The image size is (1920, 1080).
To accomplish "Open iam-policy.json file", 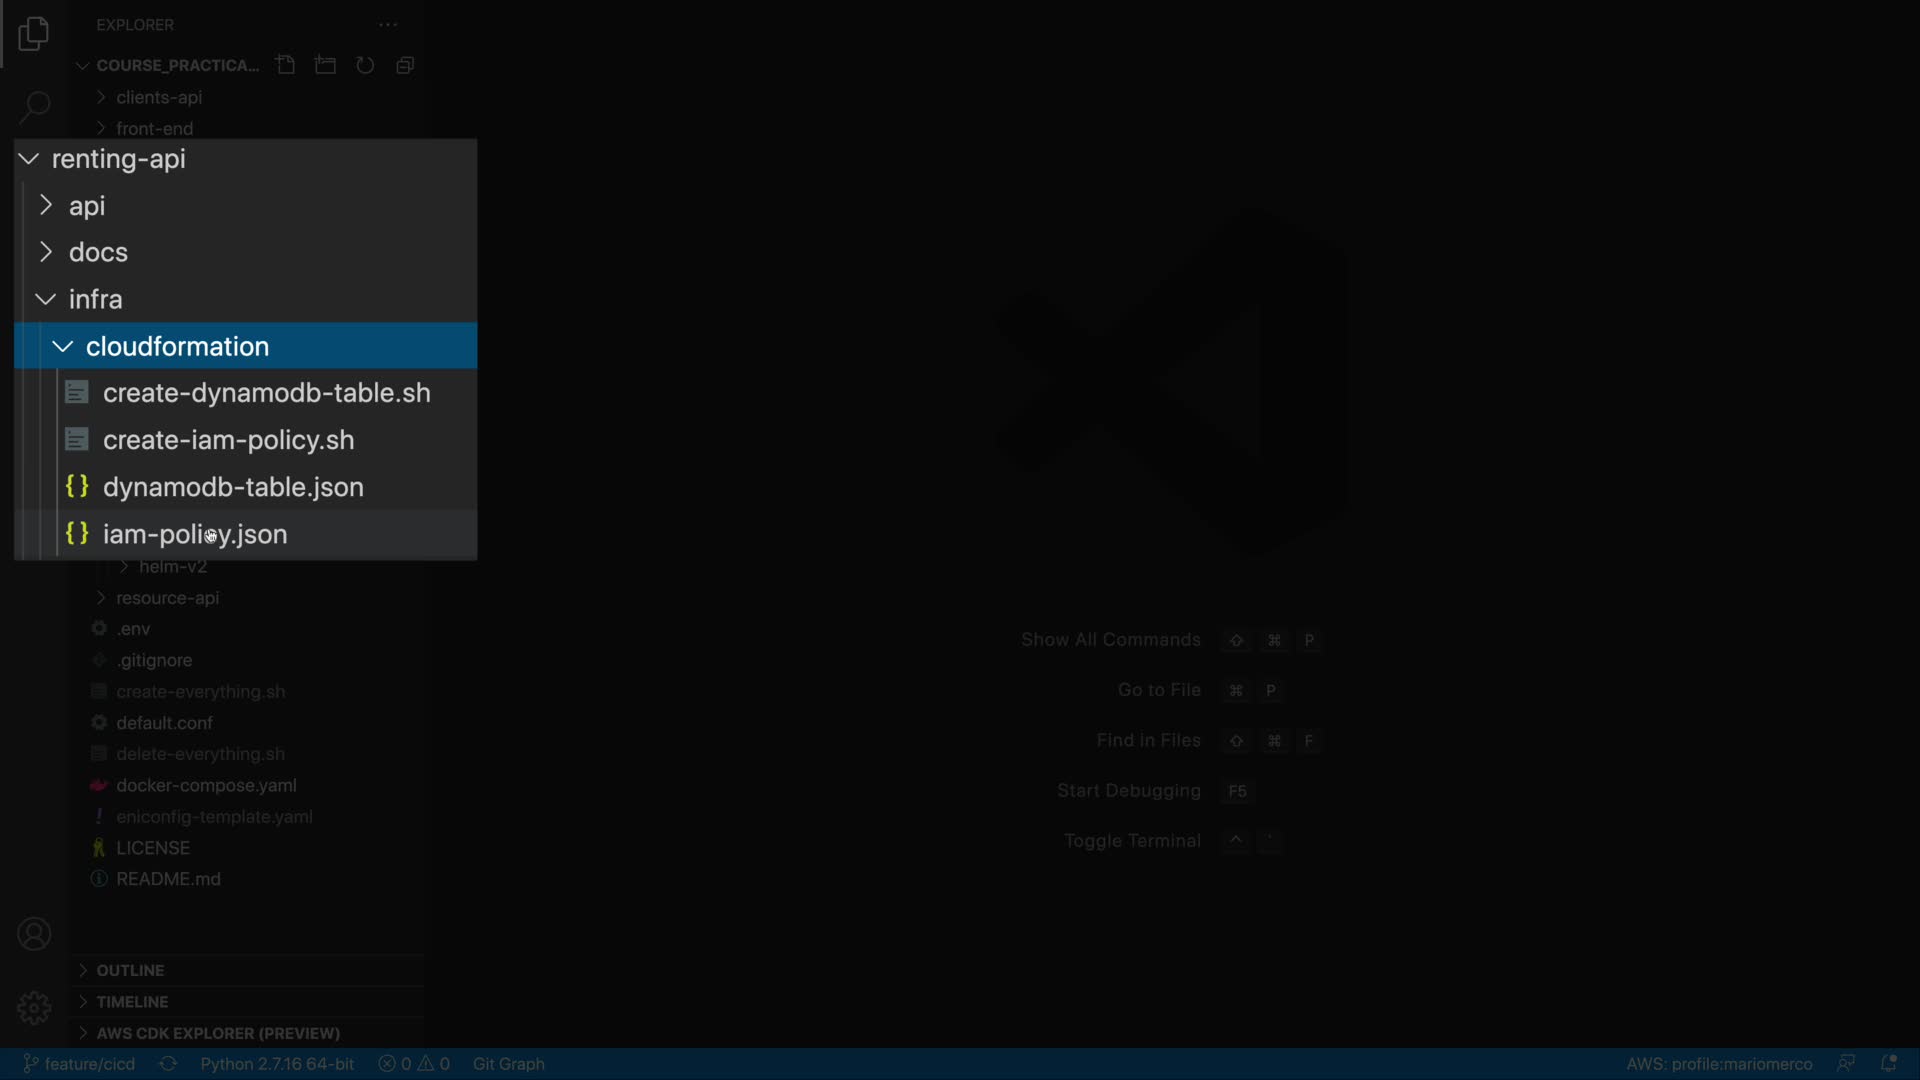I will coord(195,534).
